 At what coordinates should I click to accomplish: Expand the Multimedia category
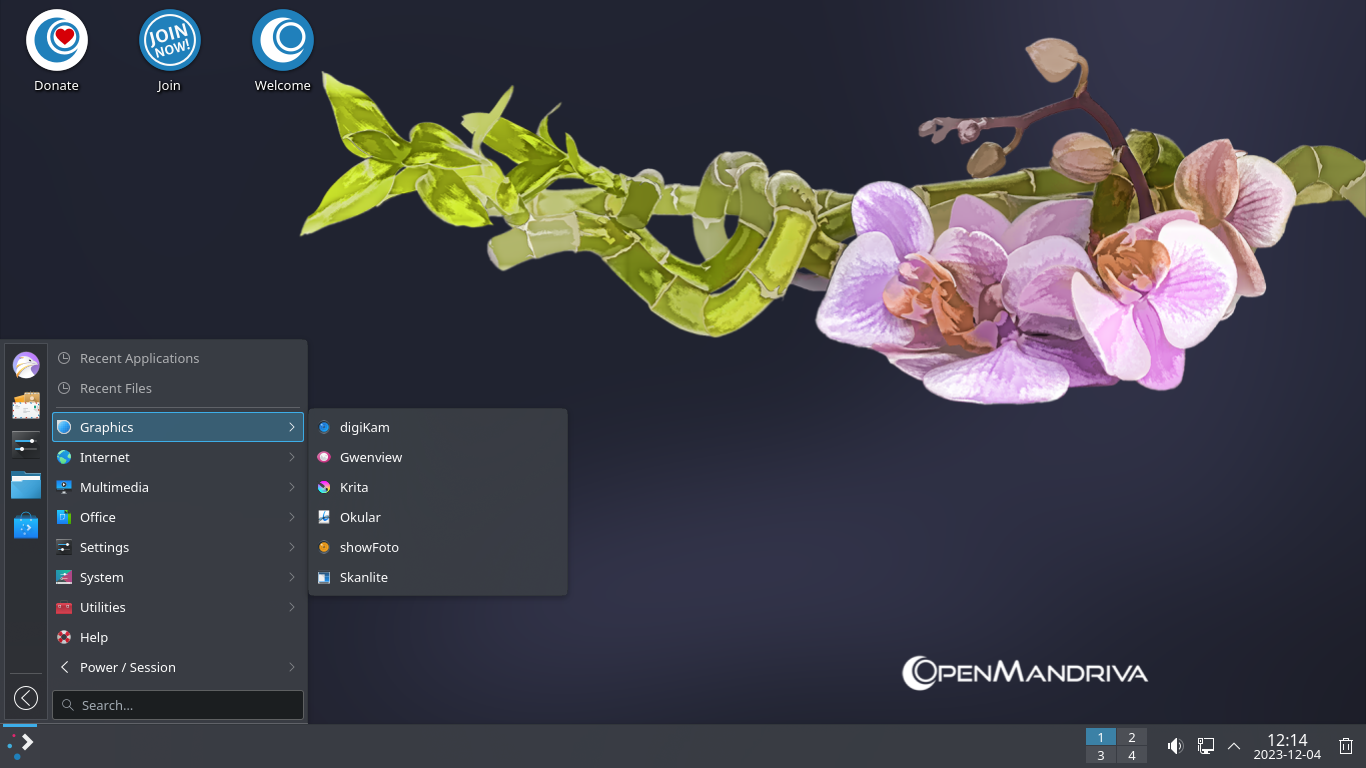(178, 487)
